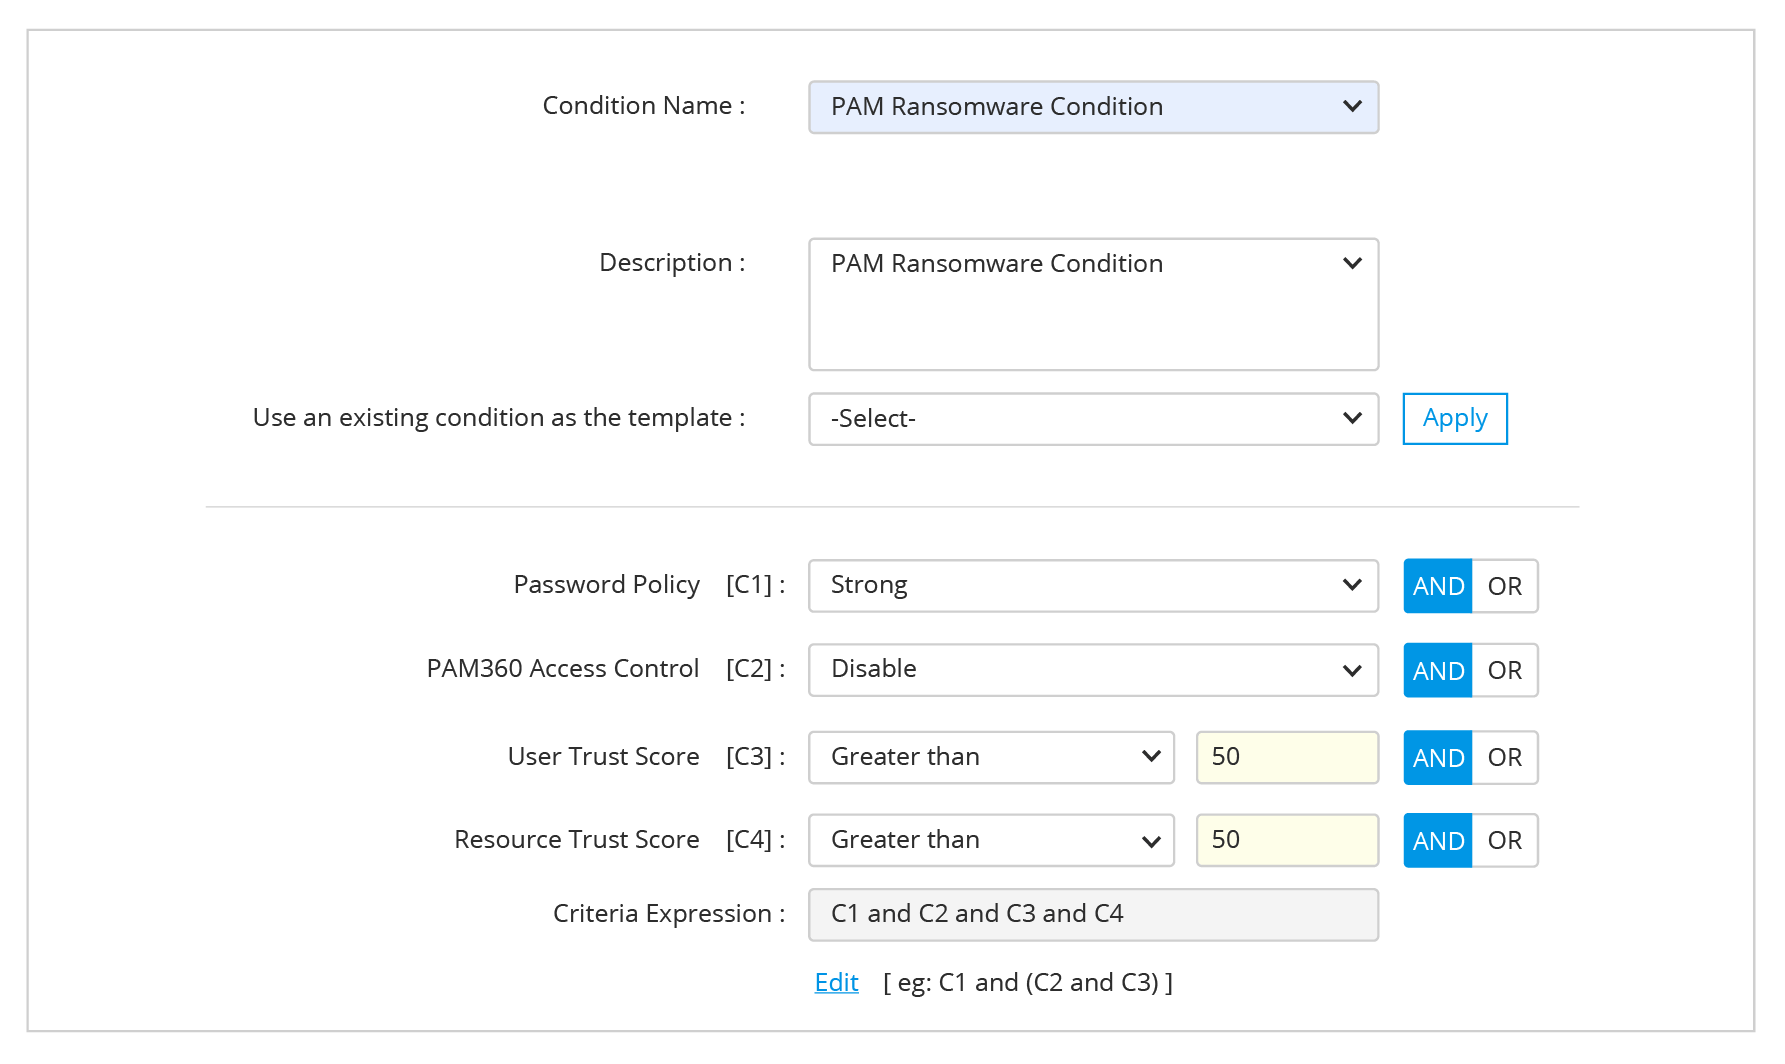The width and height of the screenshot is (1785, 1064).
Task: Click the chevron on the -Select- dropdown
Action: (x=1352, y=419)
